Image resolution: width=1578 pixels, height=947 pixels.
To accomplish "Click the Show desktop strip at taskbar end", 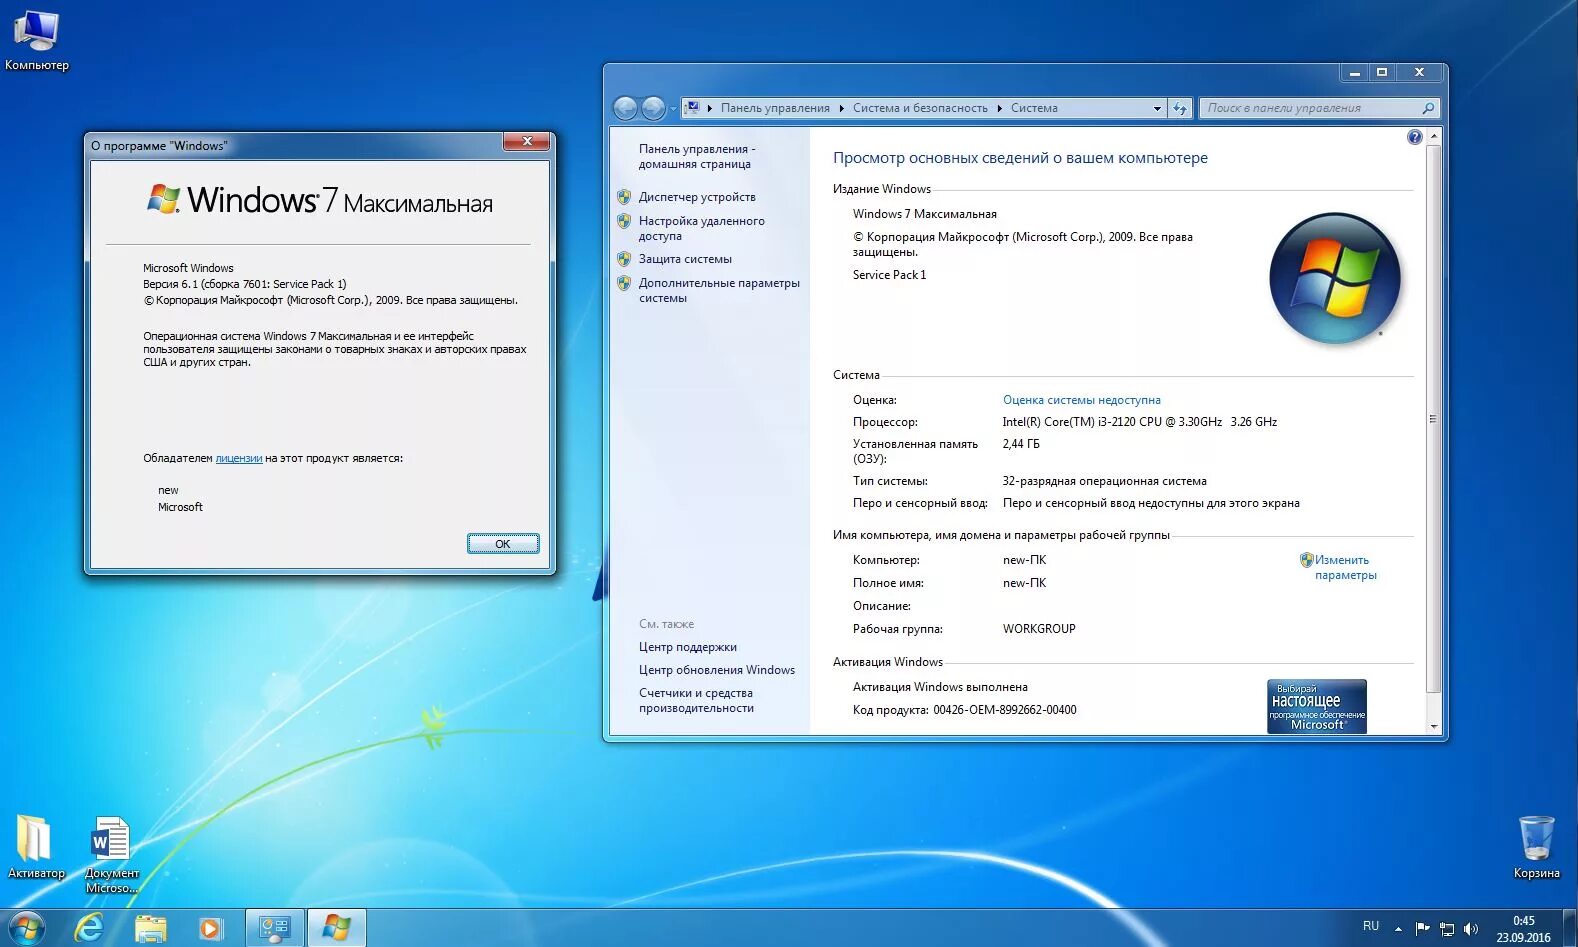I will coord(1570,928).
